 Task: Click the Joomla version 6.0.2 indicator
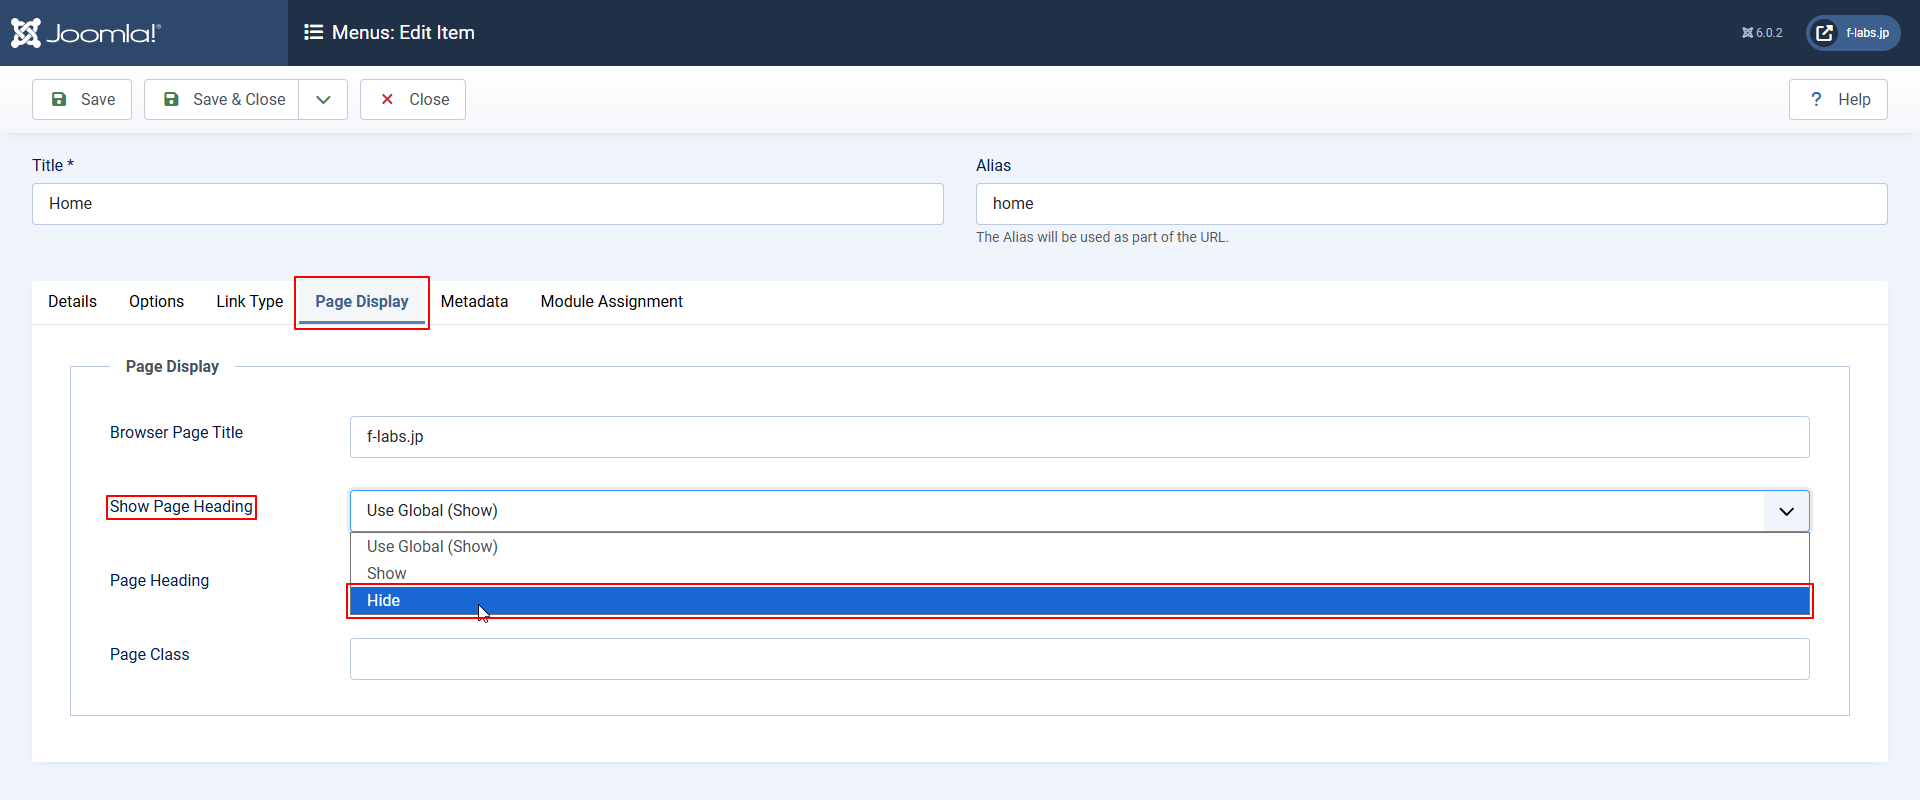point(1762,33)
